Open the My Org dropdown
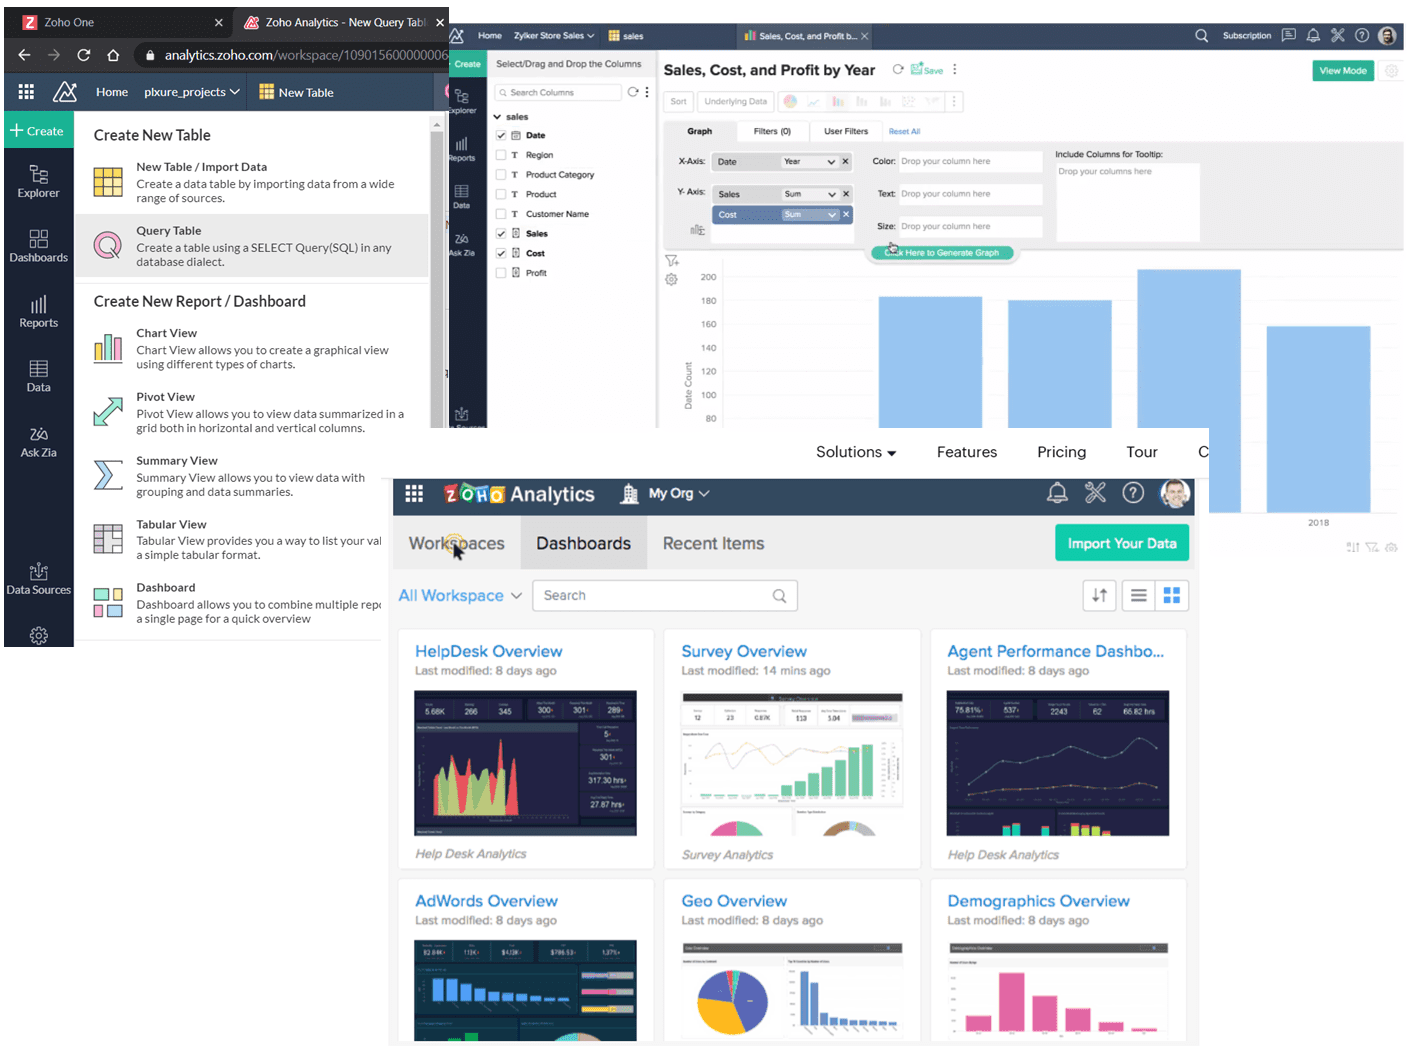 click(x=678, y=493)
